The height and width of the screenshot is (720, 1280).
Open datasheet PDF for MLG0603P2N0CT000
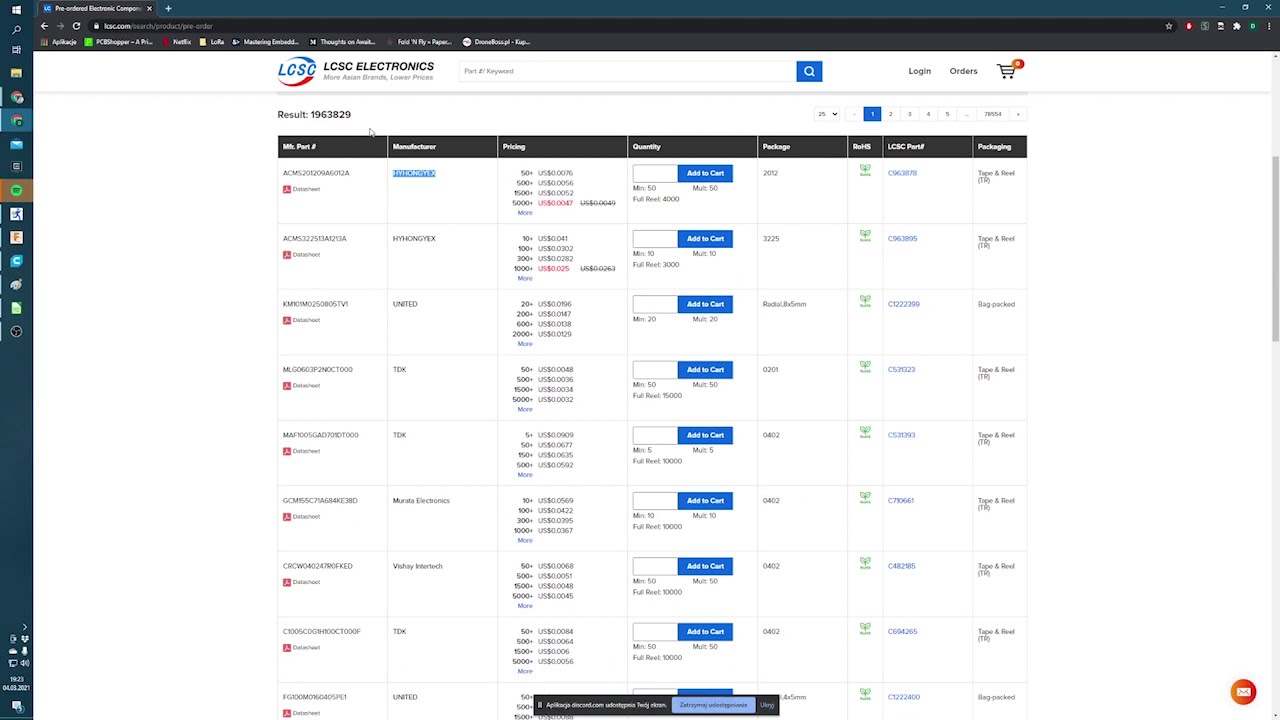click(301, 385)
